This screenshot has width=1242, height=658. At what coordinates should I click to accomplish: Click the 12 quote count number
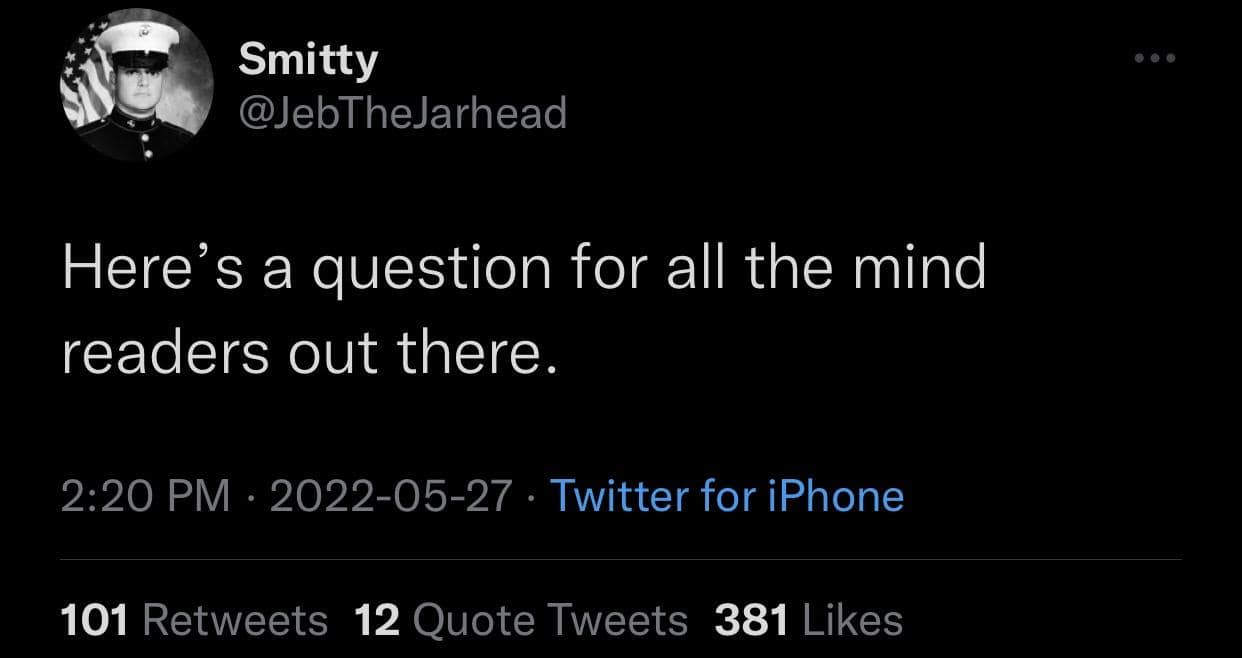click(x=377, y=621)
